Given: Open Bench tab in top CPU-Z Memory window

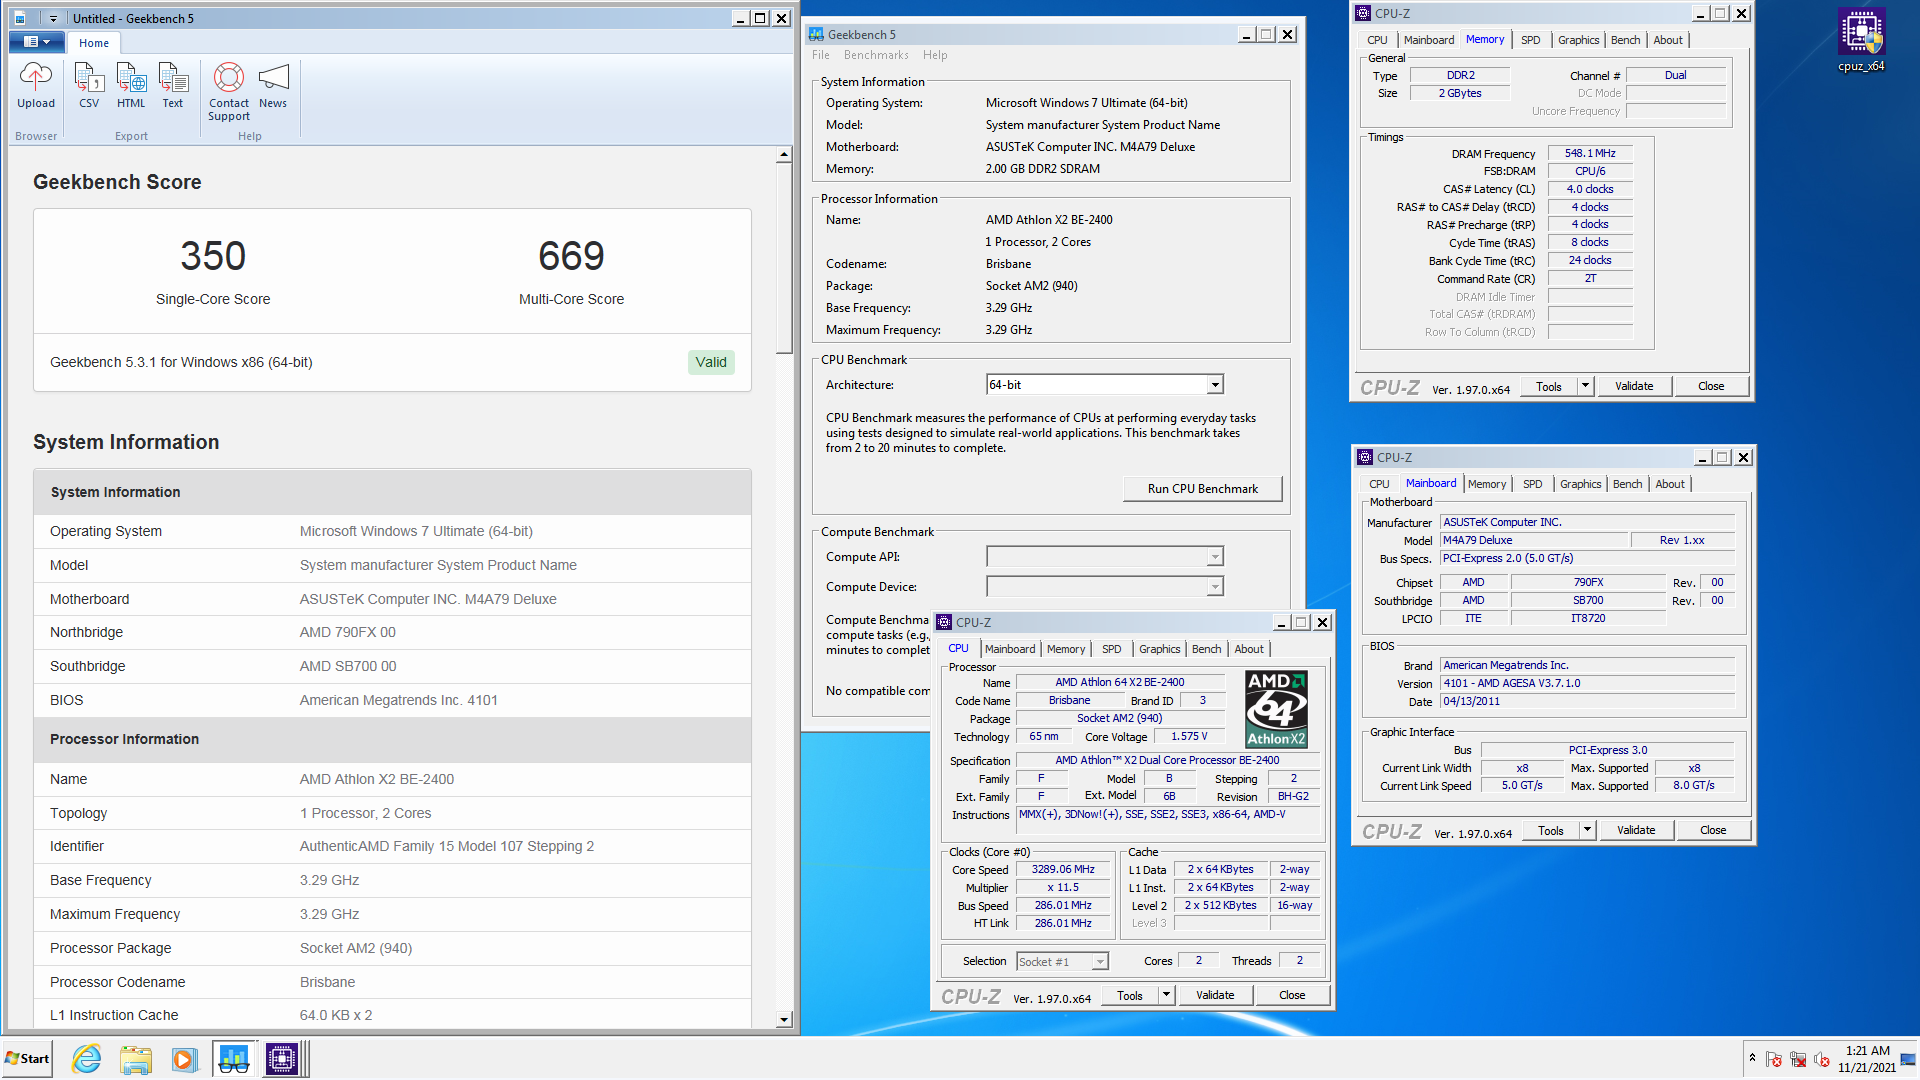Looking at the screenshot, I should 1625,40.
